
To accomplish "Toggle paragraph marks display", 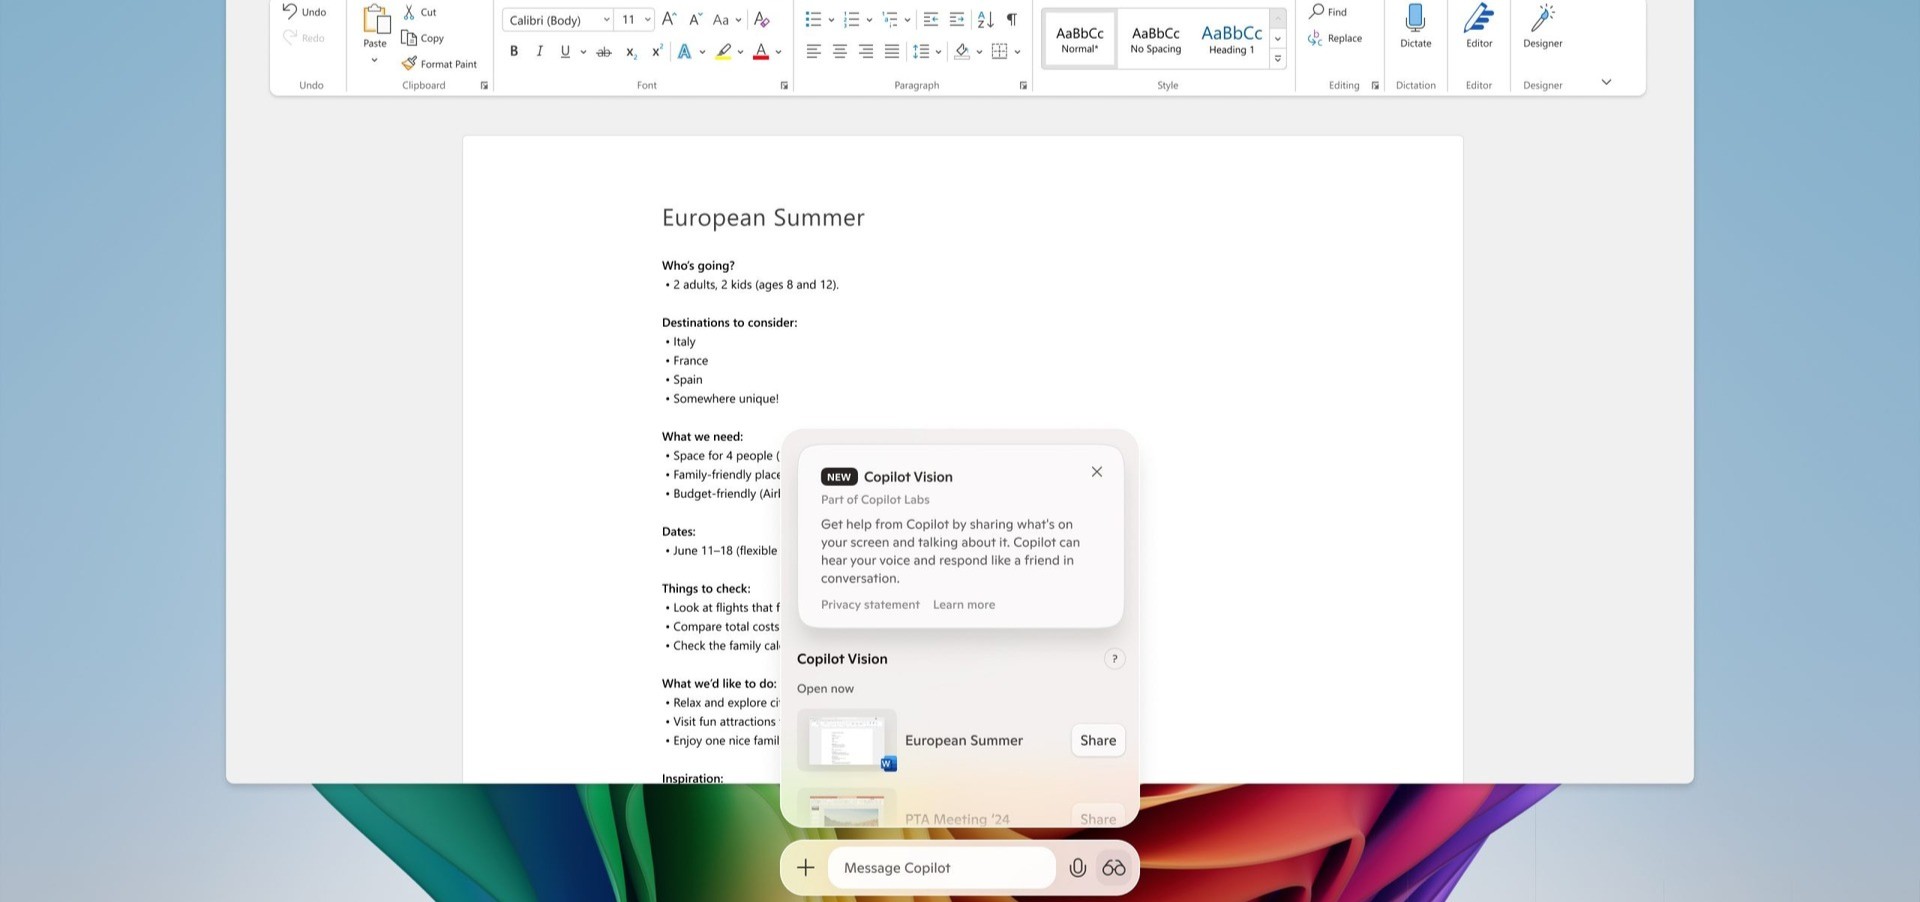I will click(1012, 19).
